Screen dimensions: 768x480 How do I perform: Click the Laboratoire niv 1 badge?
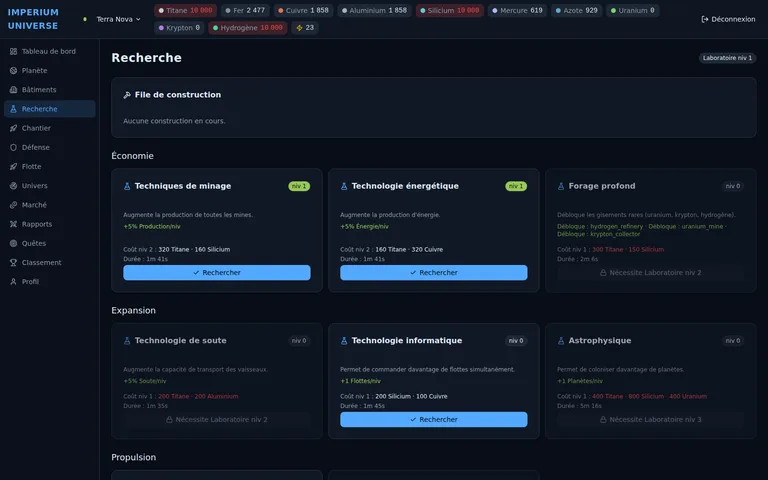(x=727, y=58)
